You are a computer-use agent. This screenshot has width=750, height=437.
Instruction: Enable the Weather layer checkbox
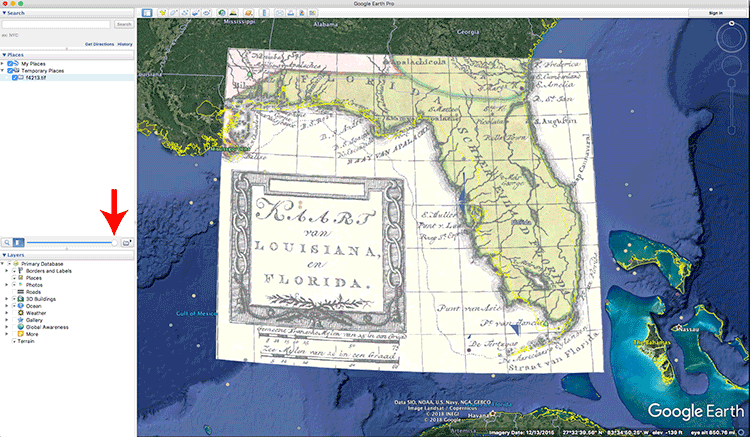14,313
